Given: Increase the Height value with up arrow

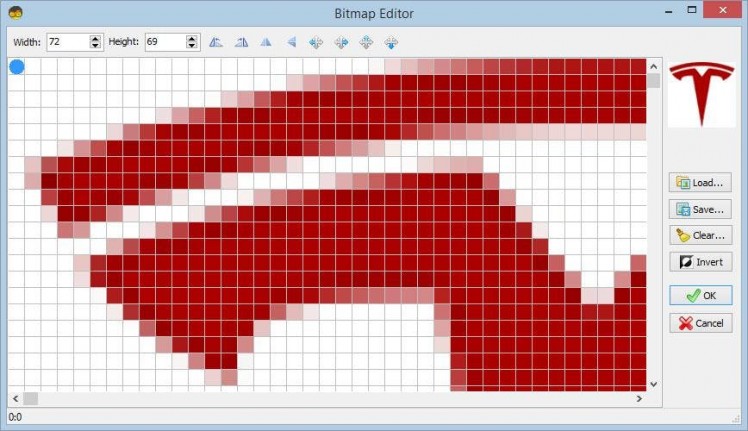Looking at the screenshot, I should tap(192, 38).
